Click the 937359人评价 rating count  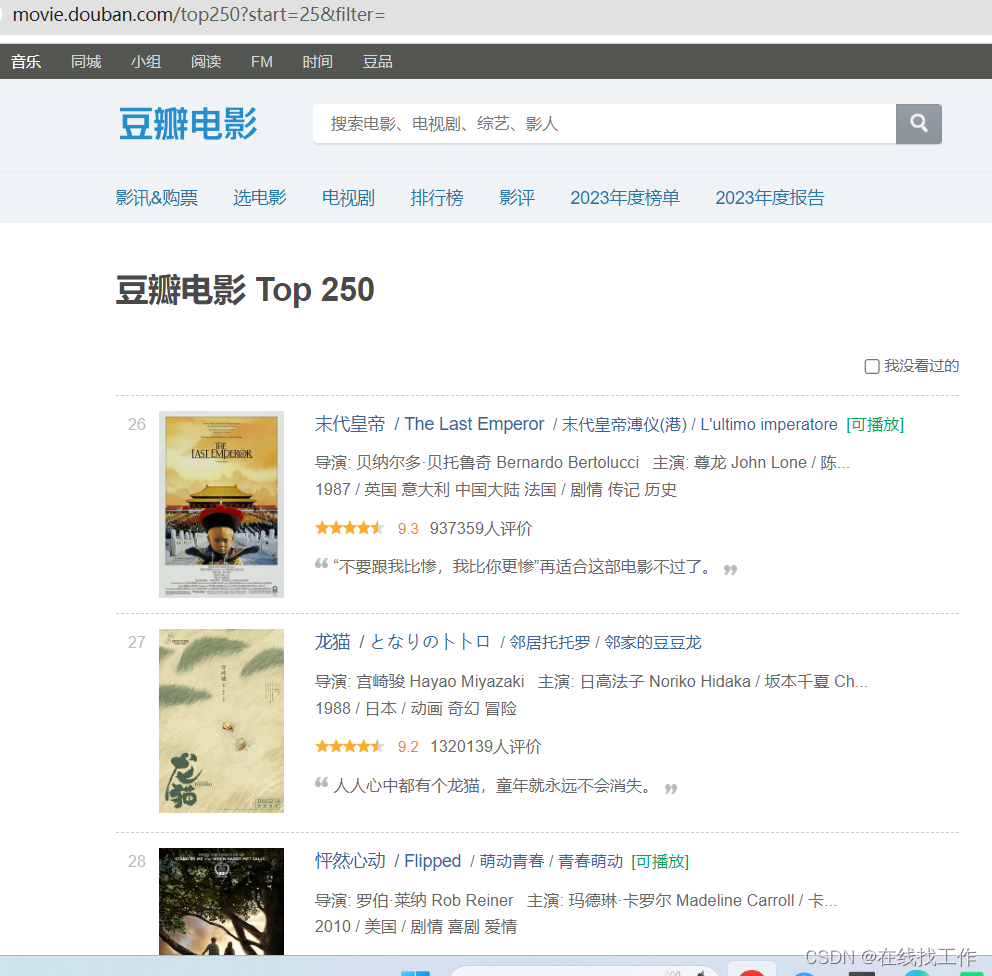tap(481, 528)
